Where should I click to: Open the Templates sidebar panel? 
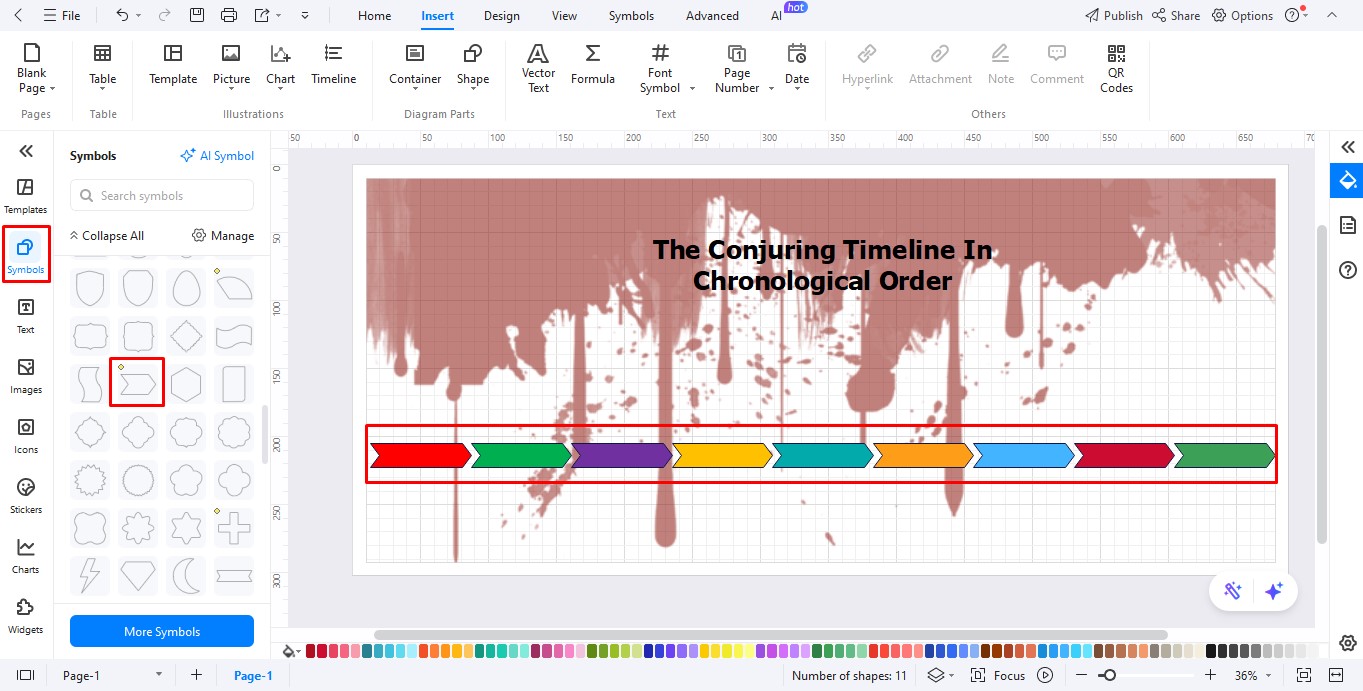[x=26, y=196]
